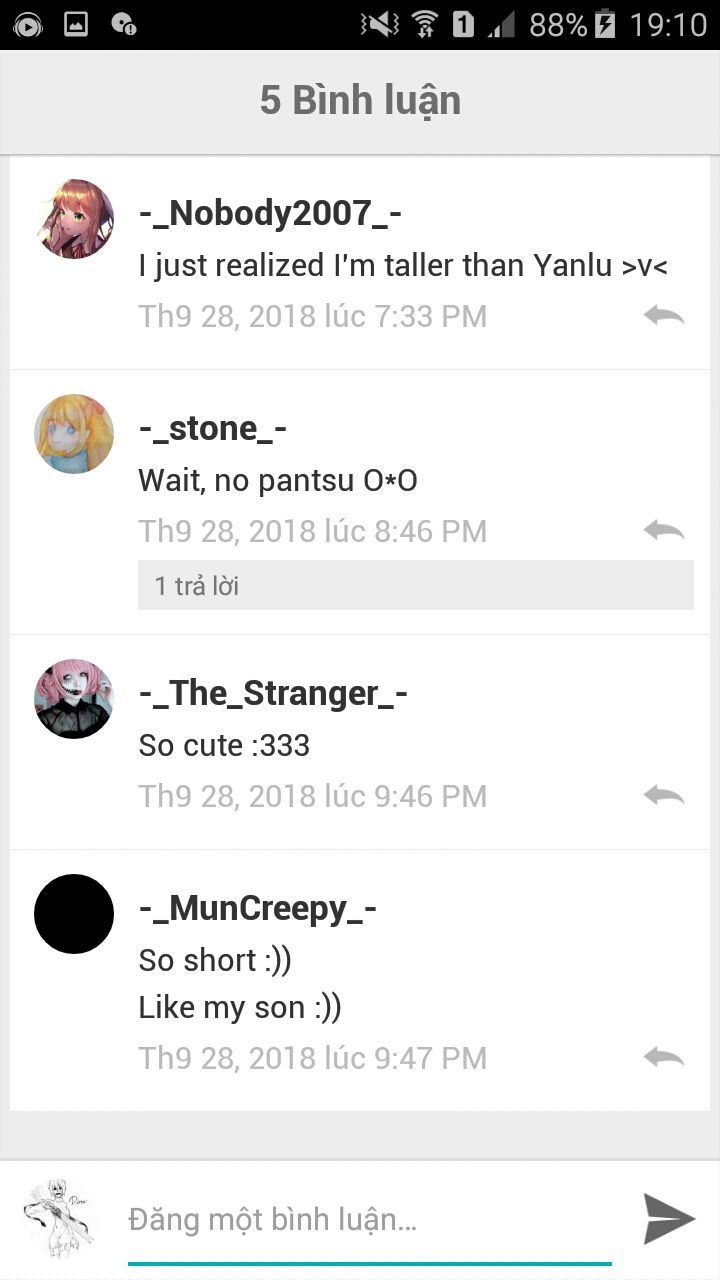Image resolution: width=720 pixels, height=1280 pixels.
Task: Reply to -_Nobody2007_- comment using arrow icon
Action: pyautogui.click(x=664, y=316)
